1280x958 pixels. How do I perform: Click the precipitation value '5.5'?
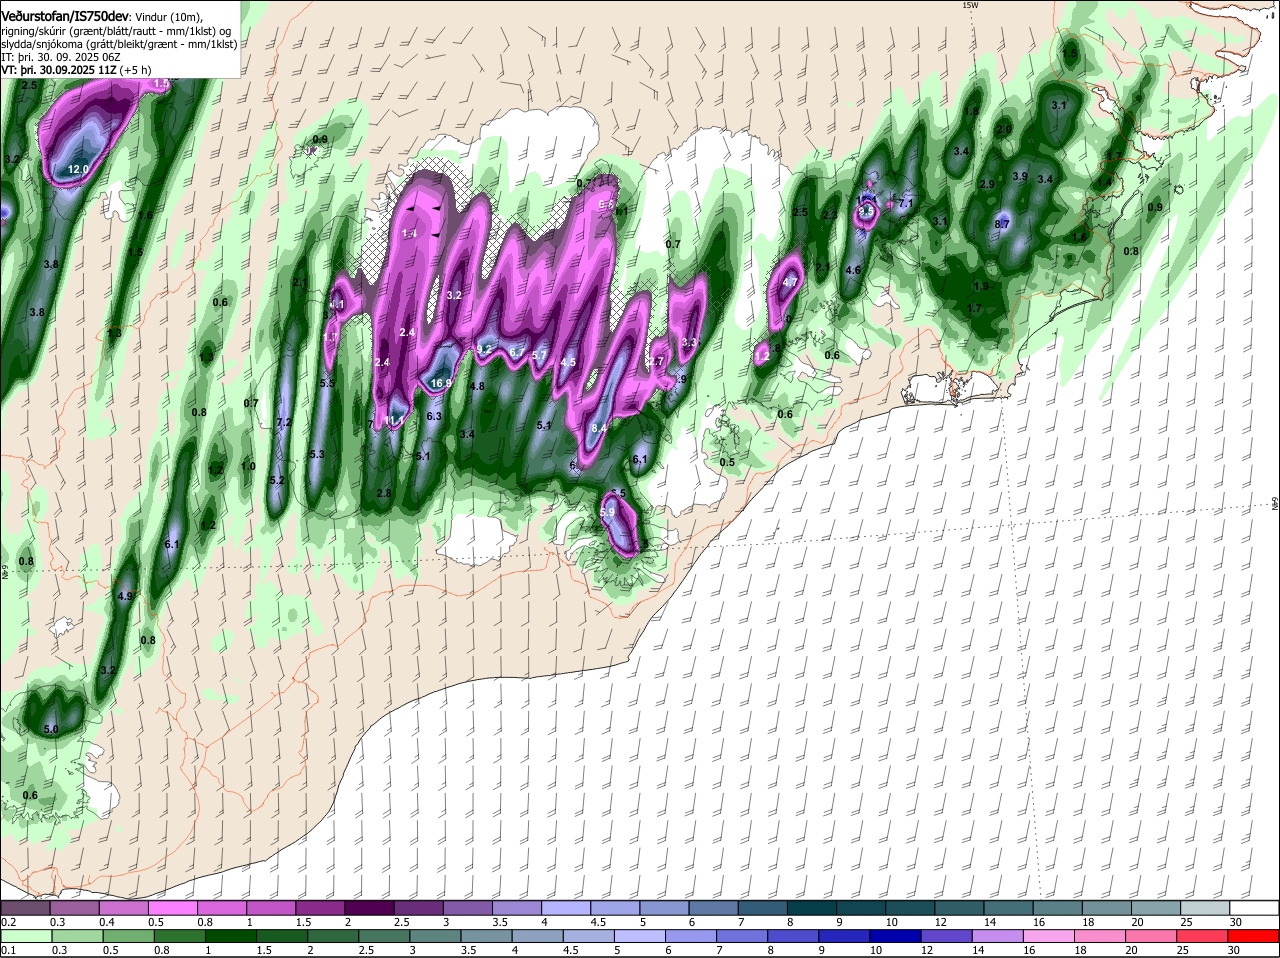(x=327, y=383)
